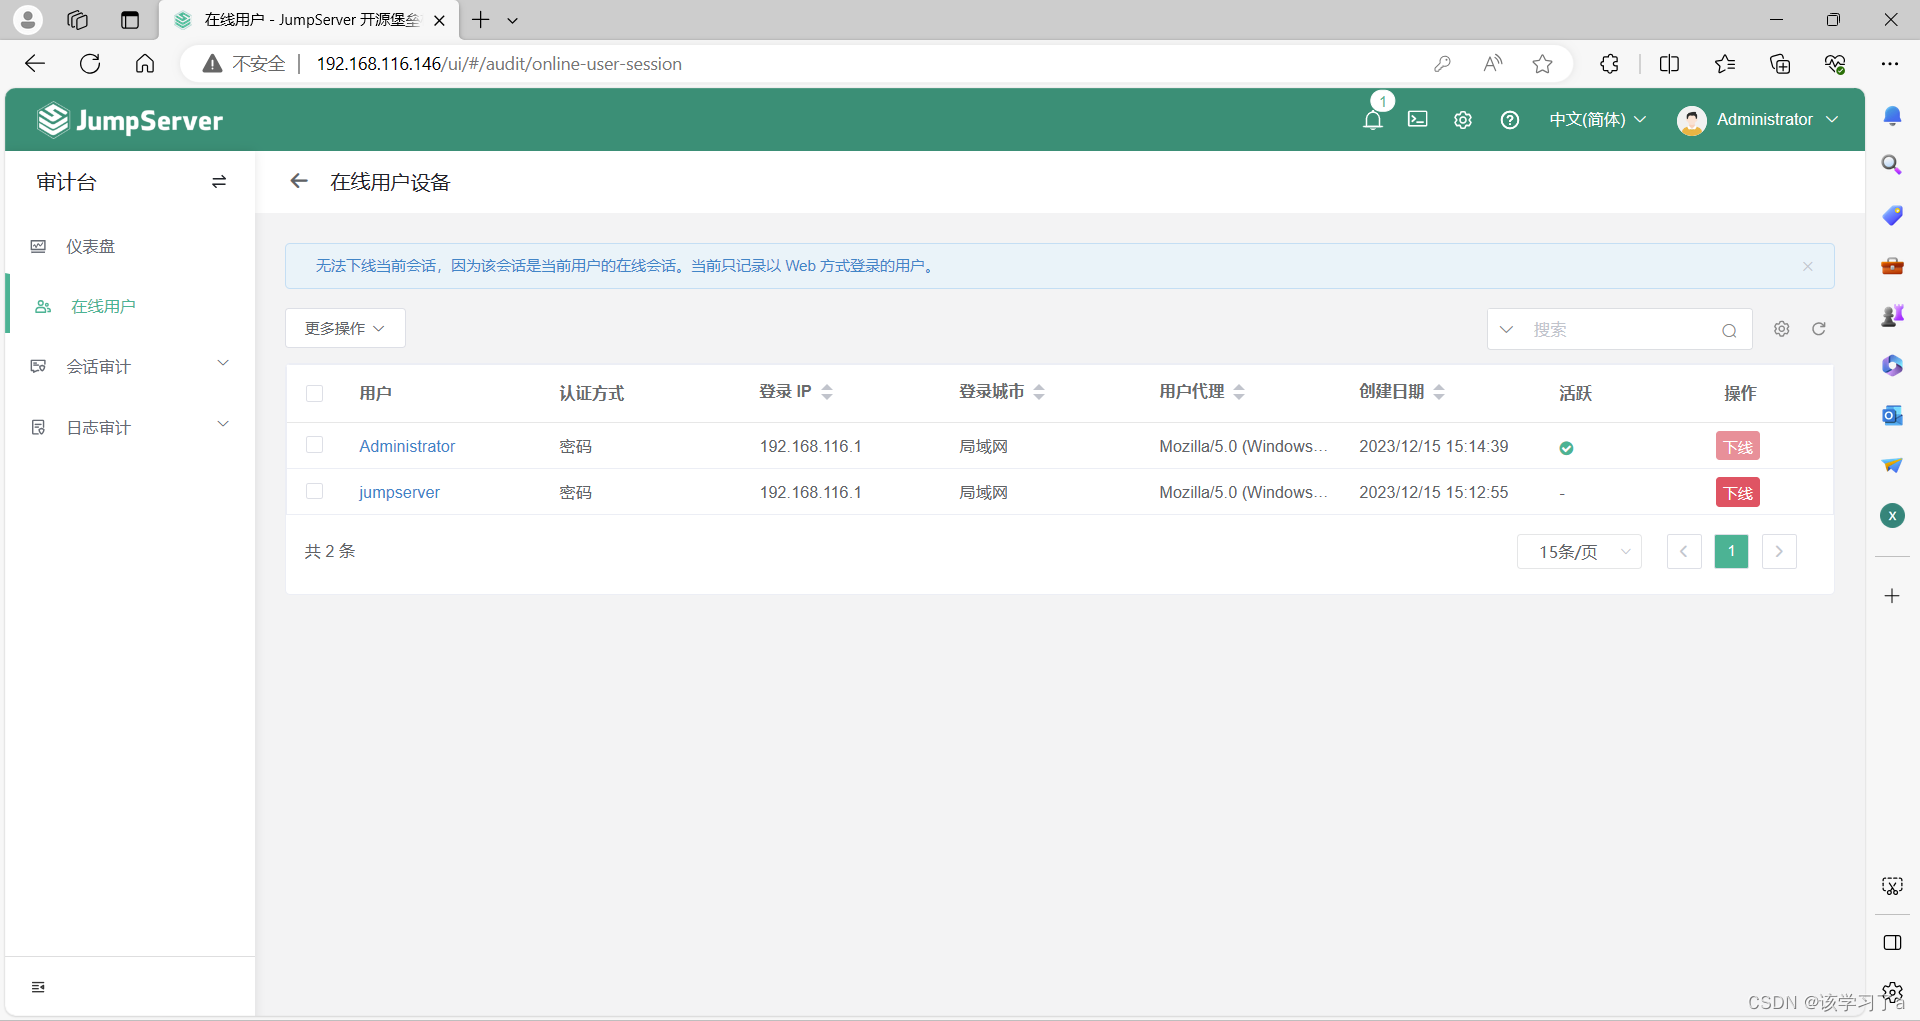Screen dimensions: 1920x1021
Task: Click the sidebar fold icon at bottom left
Action: pyautogui.click(x=38, y=987)
